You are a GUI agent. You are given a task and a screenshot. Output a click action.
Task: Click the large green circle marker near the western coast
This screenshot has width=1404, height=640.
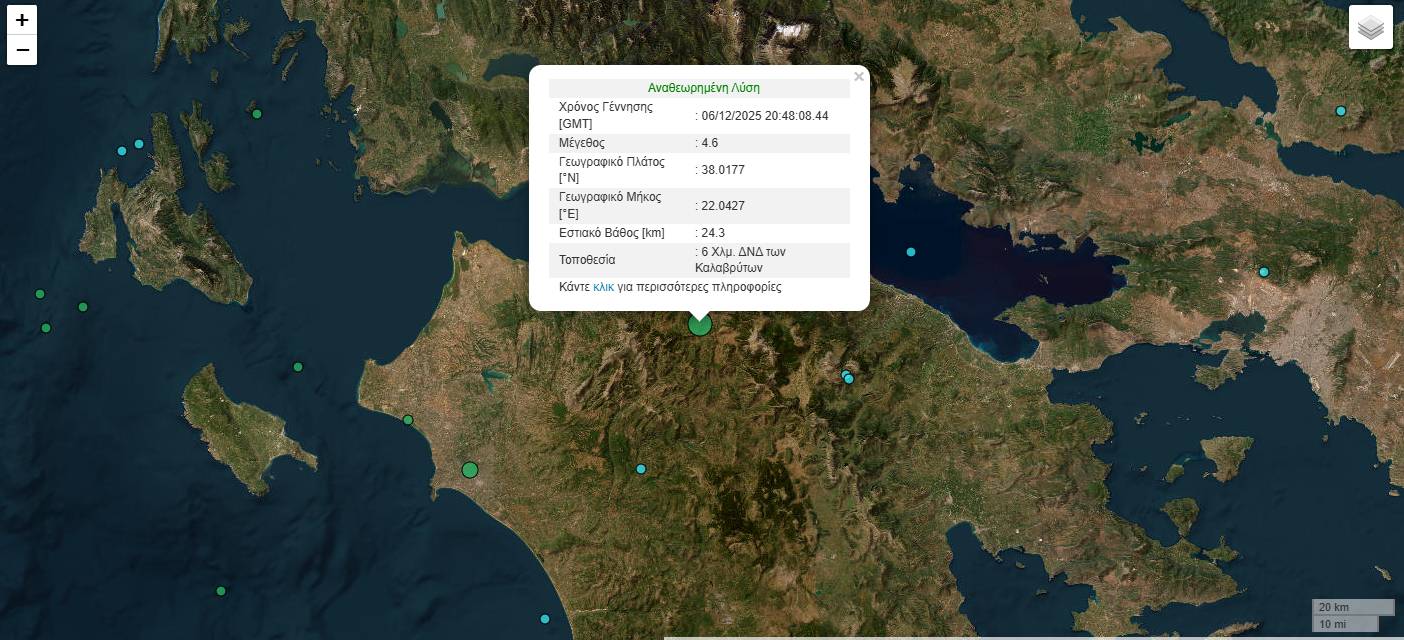[x=470, y=470]
